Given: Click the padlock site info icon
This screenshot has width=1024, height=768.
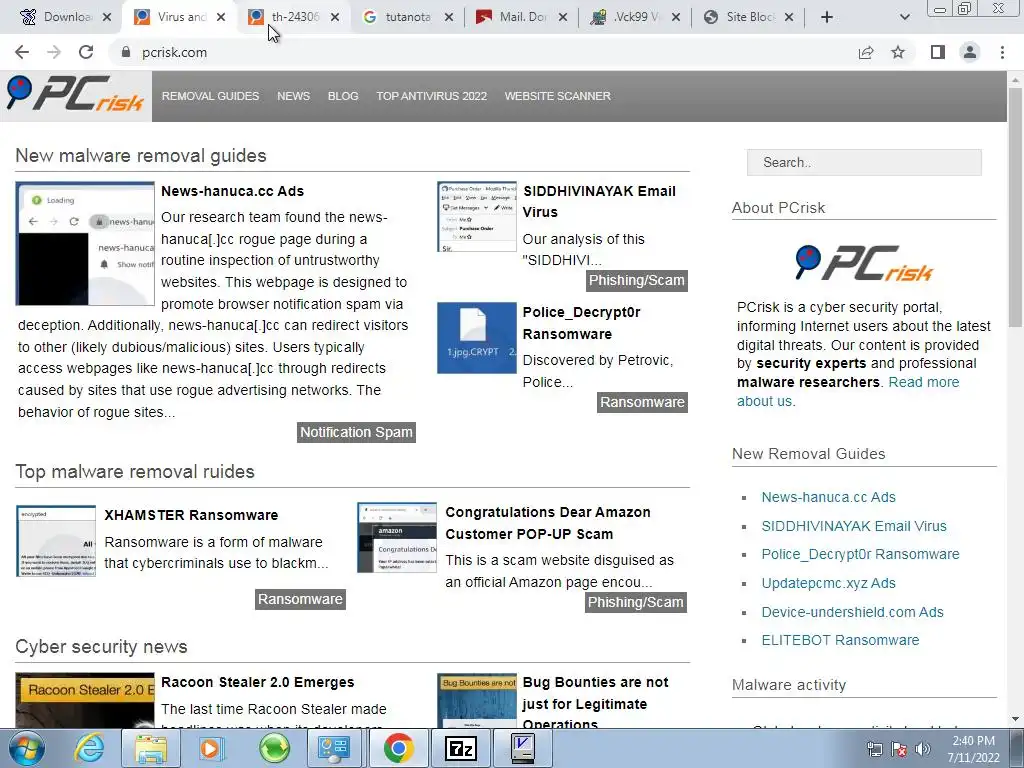Looking at the screenshot, I should point(126,52).
